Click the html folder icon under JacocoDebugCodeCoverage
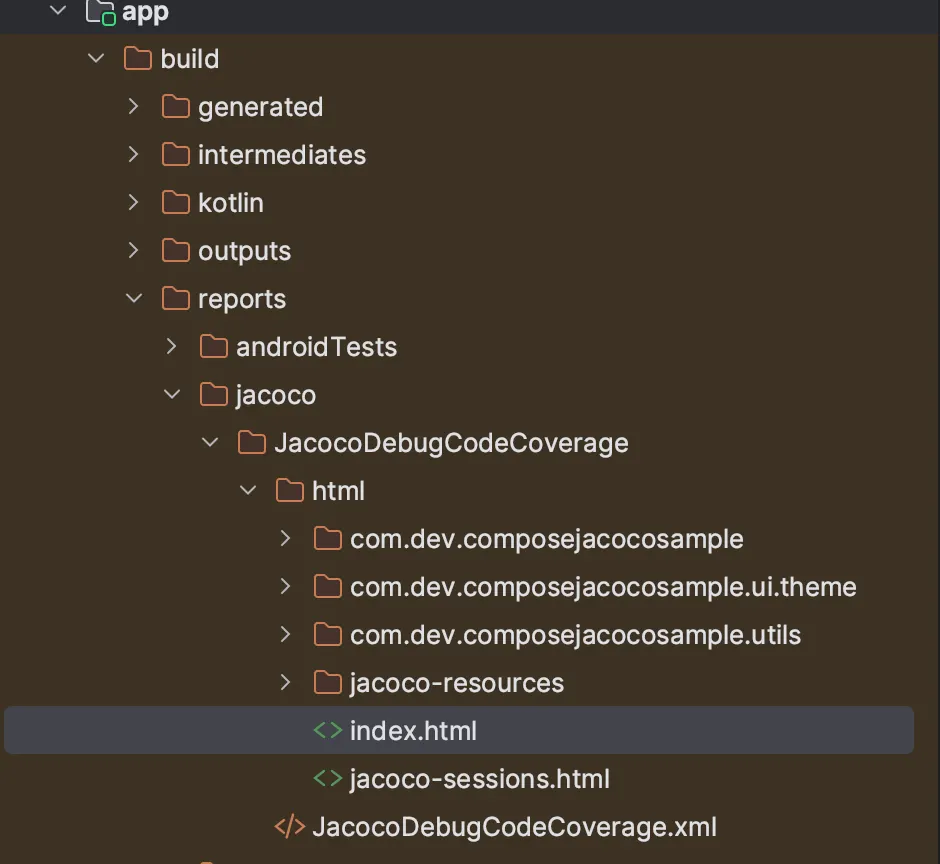 289,490
